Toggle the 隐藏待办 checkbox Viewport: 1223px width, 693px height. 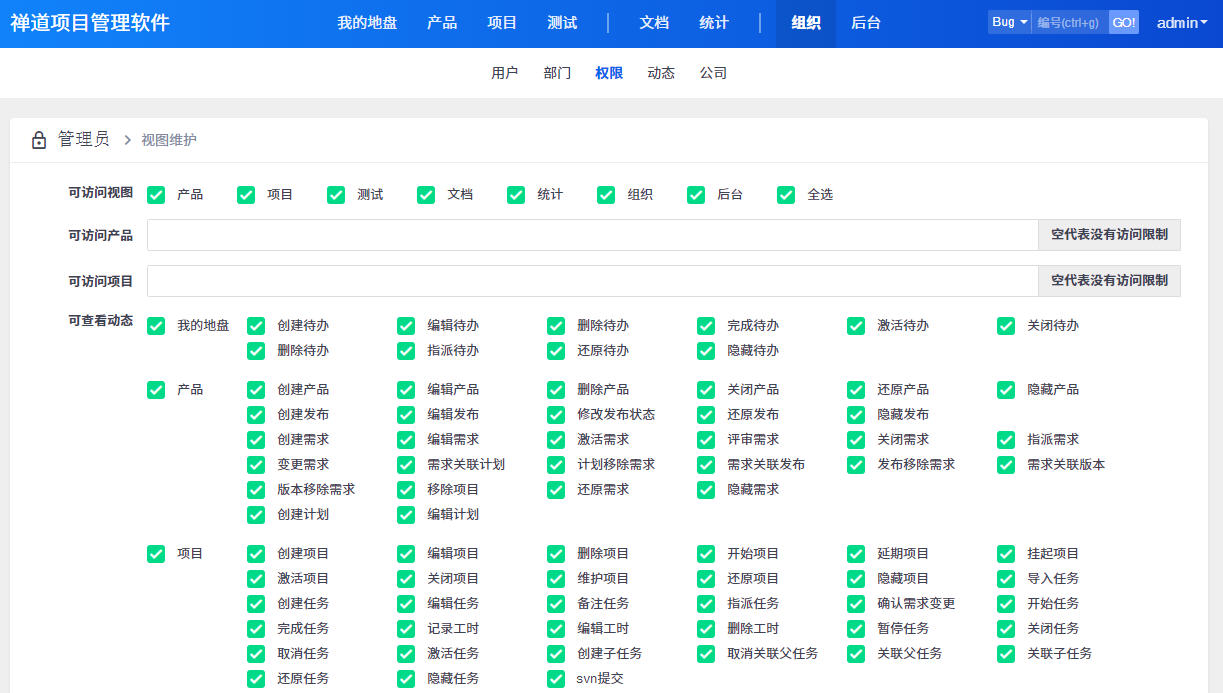[706, 351]
